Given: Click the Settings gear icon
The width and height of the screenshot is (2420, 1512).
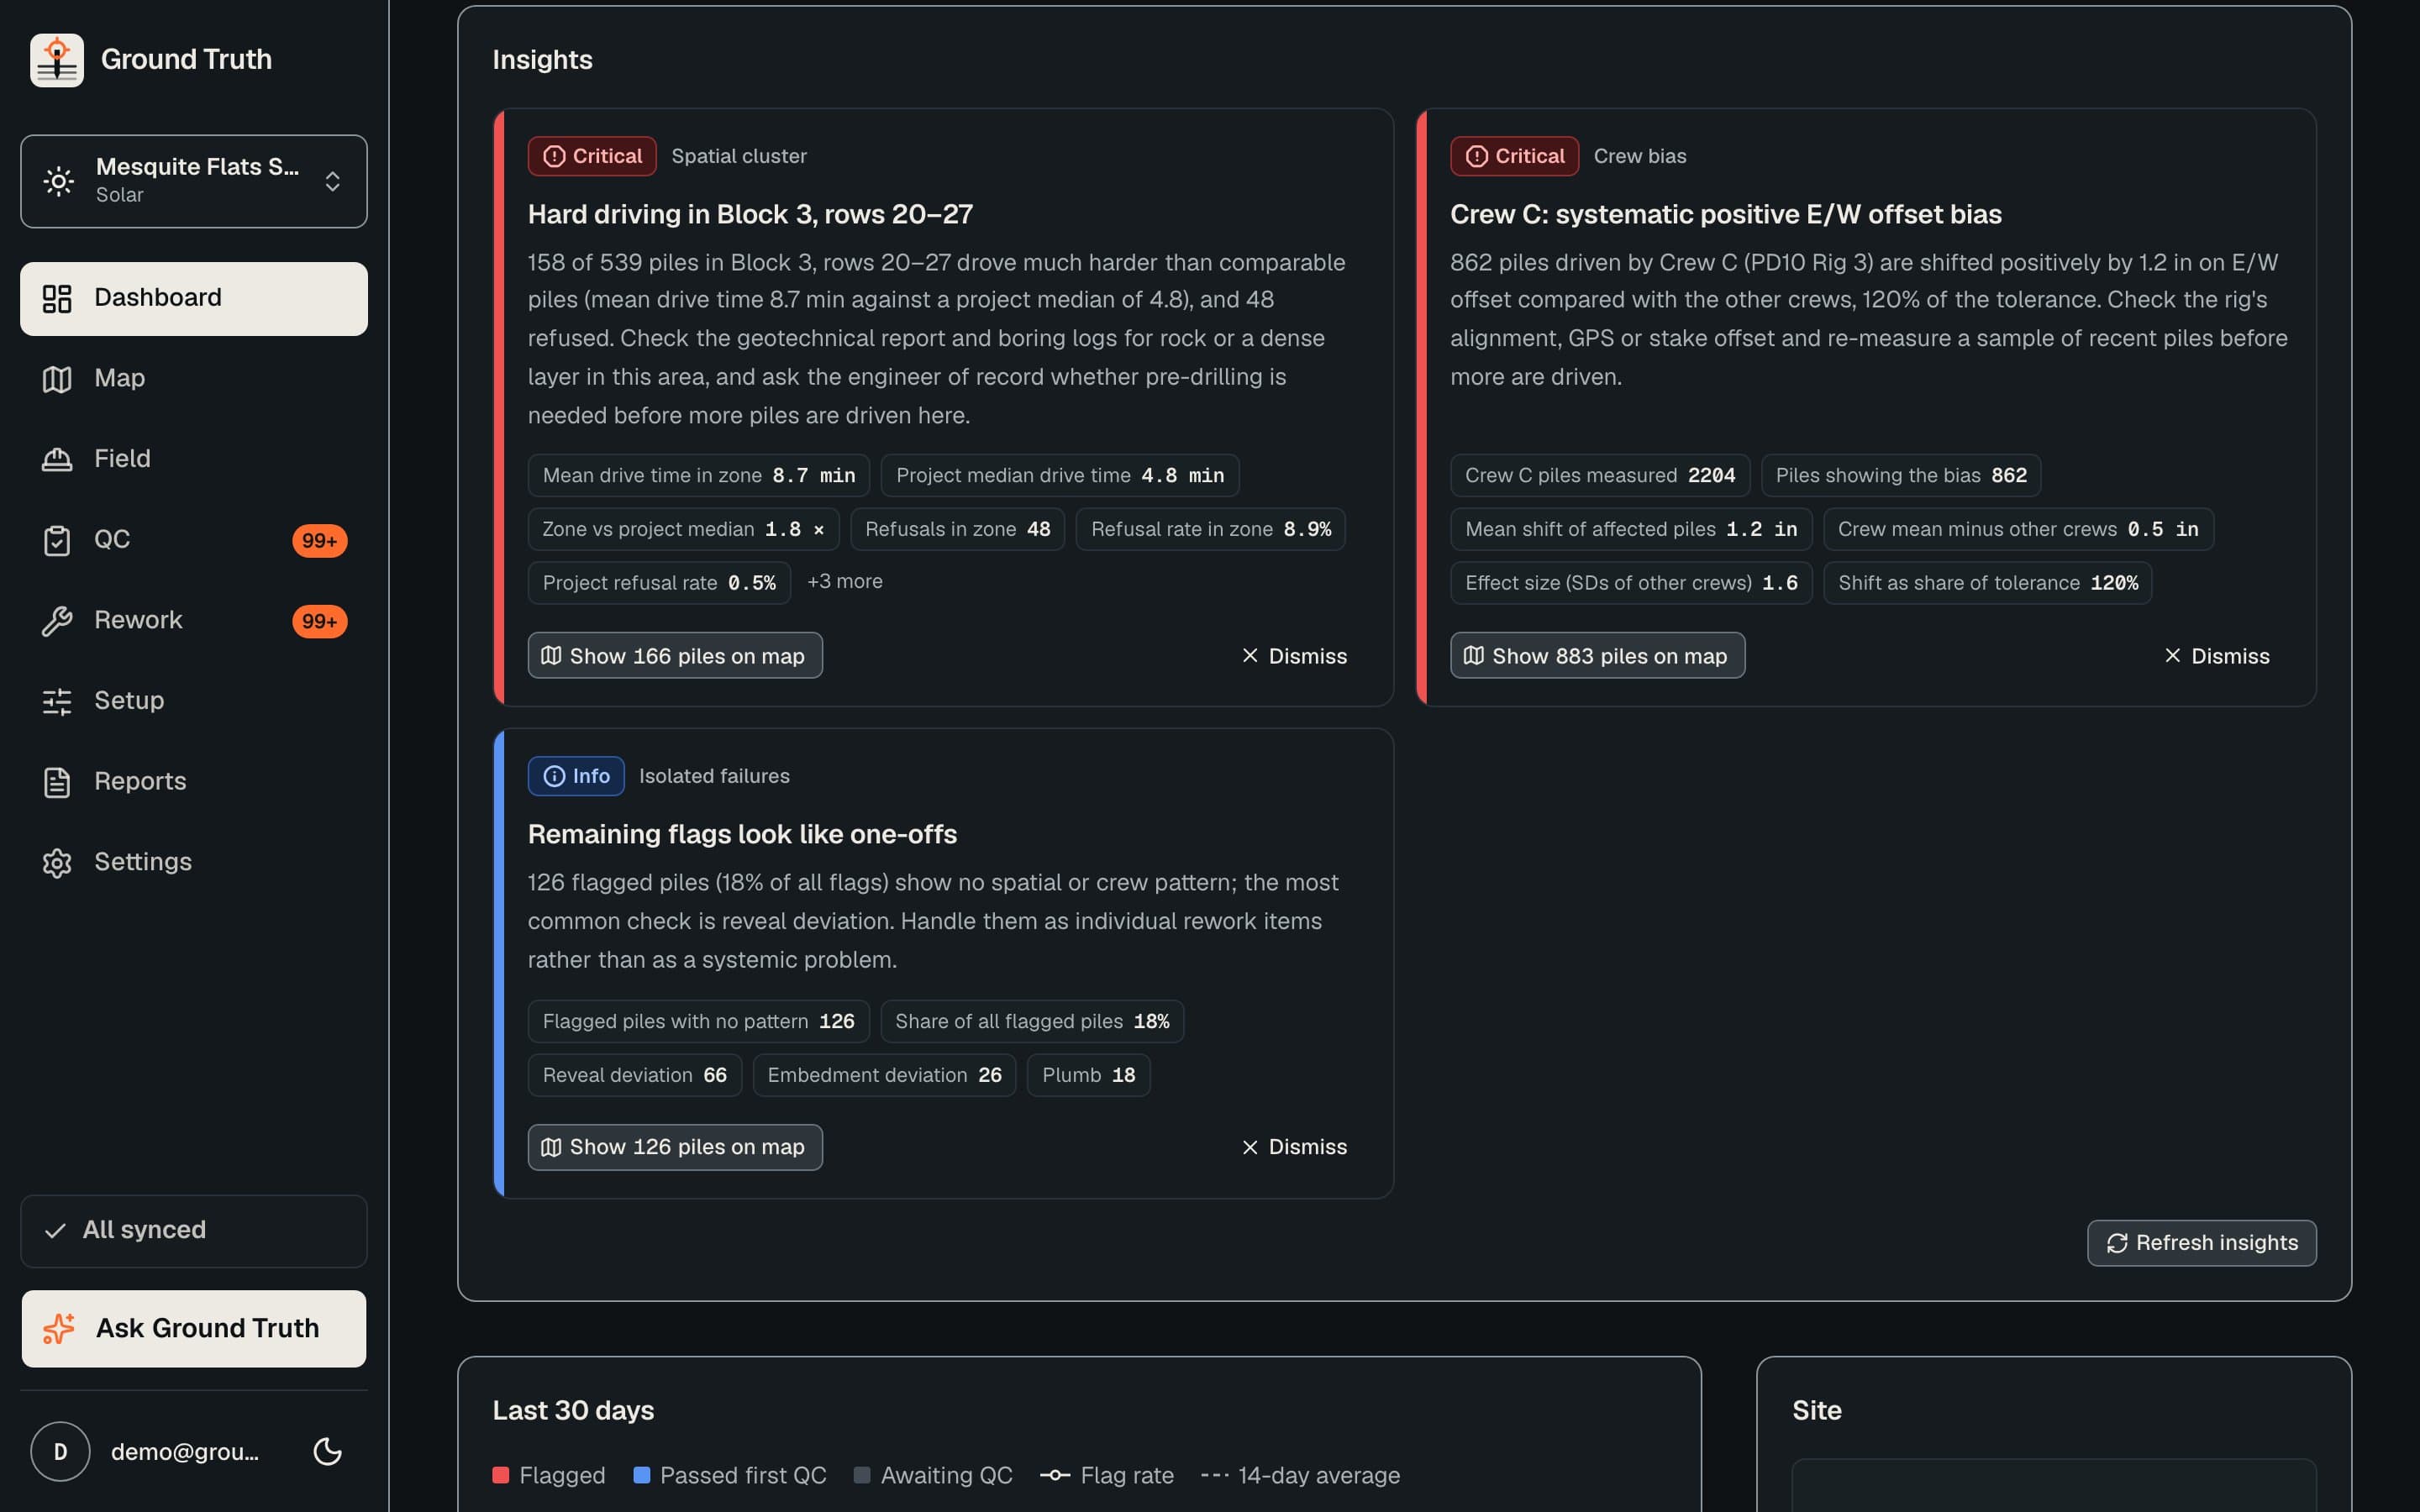Looking at the screenshot, I should click(57, 863).
